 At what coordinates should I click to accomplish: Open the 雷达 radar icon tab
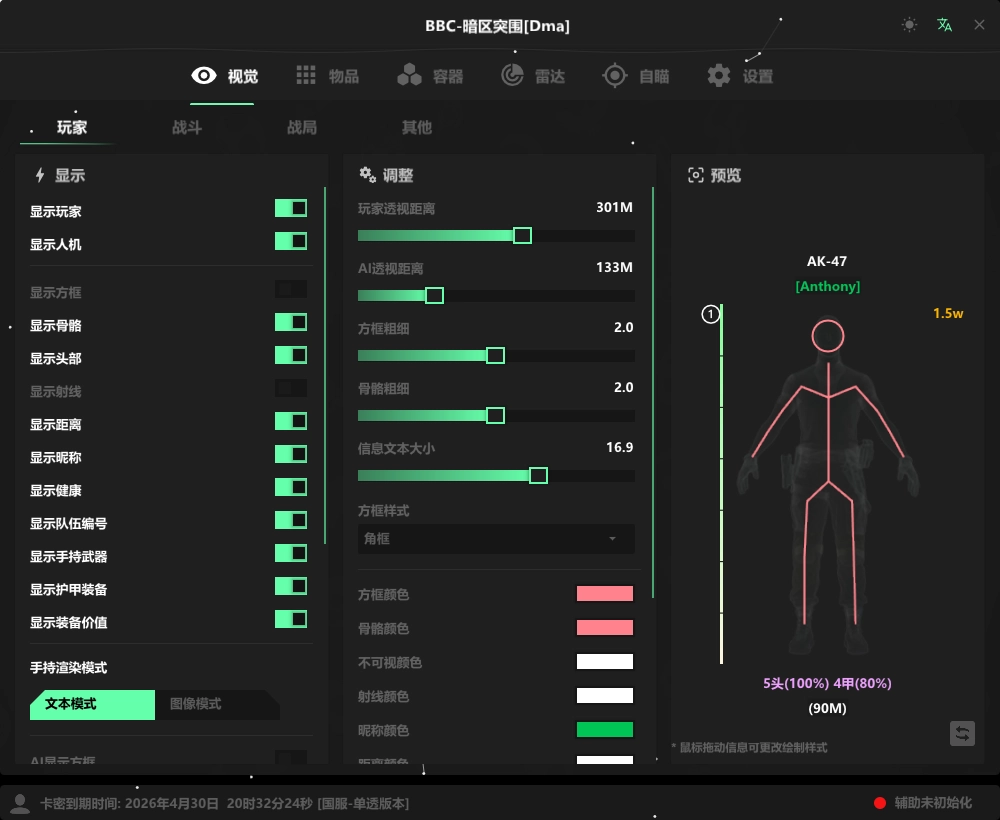coord(533,76)
